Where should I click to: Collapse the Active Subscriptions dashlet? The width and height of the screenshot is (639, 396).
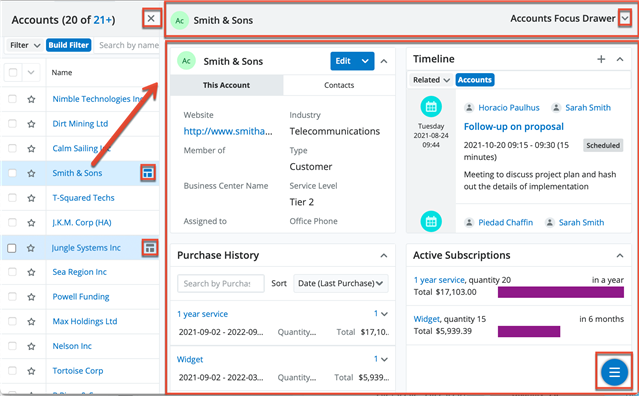[x=620, y=256]
